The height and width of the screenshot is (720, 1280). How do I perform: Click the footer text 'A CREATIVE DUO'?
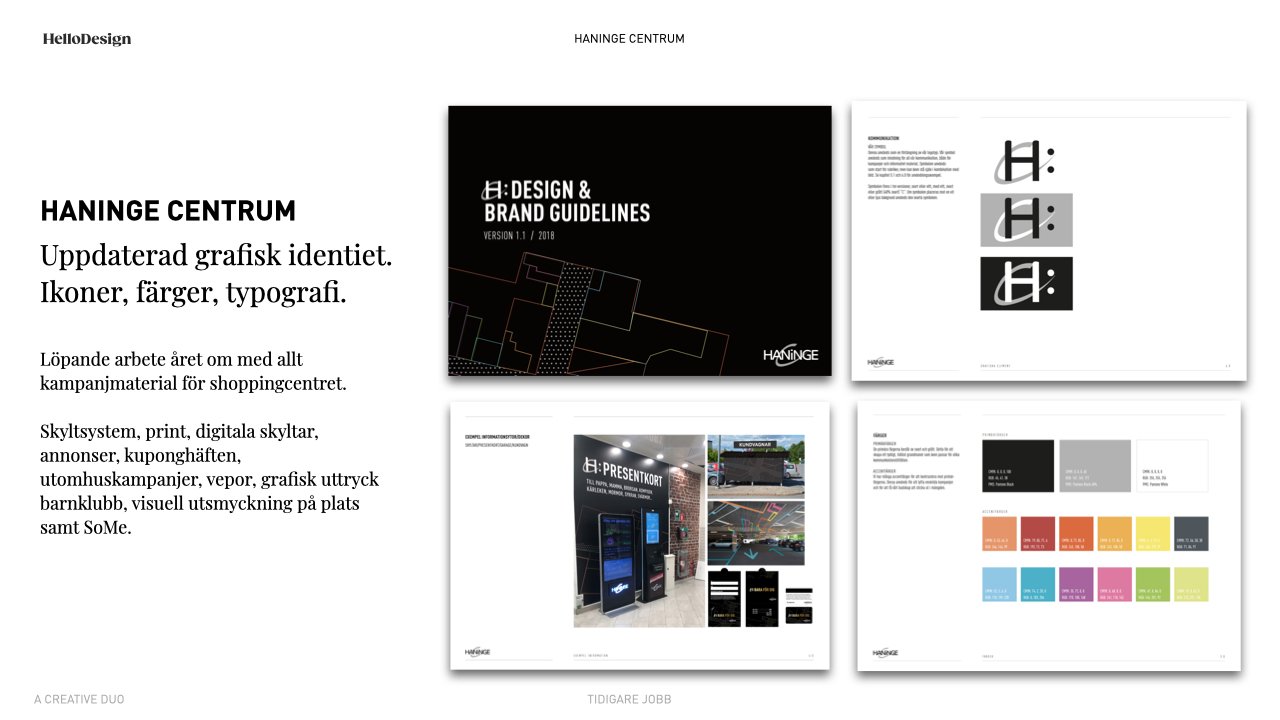[x=79, y=699]
